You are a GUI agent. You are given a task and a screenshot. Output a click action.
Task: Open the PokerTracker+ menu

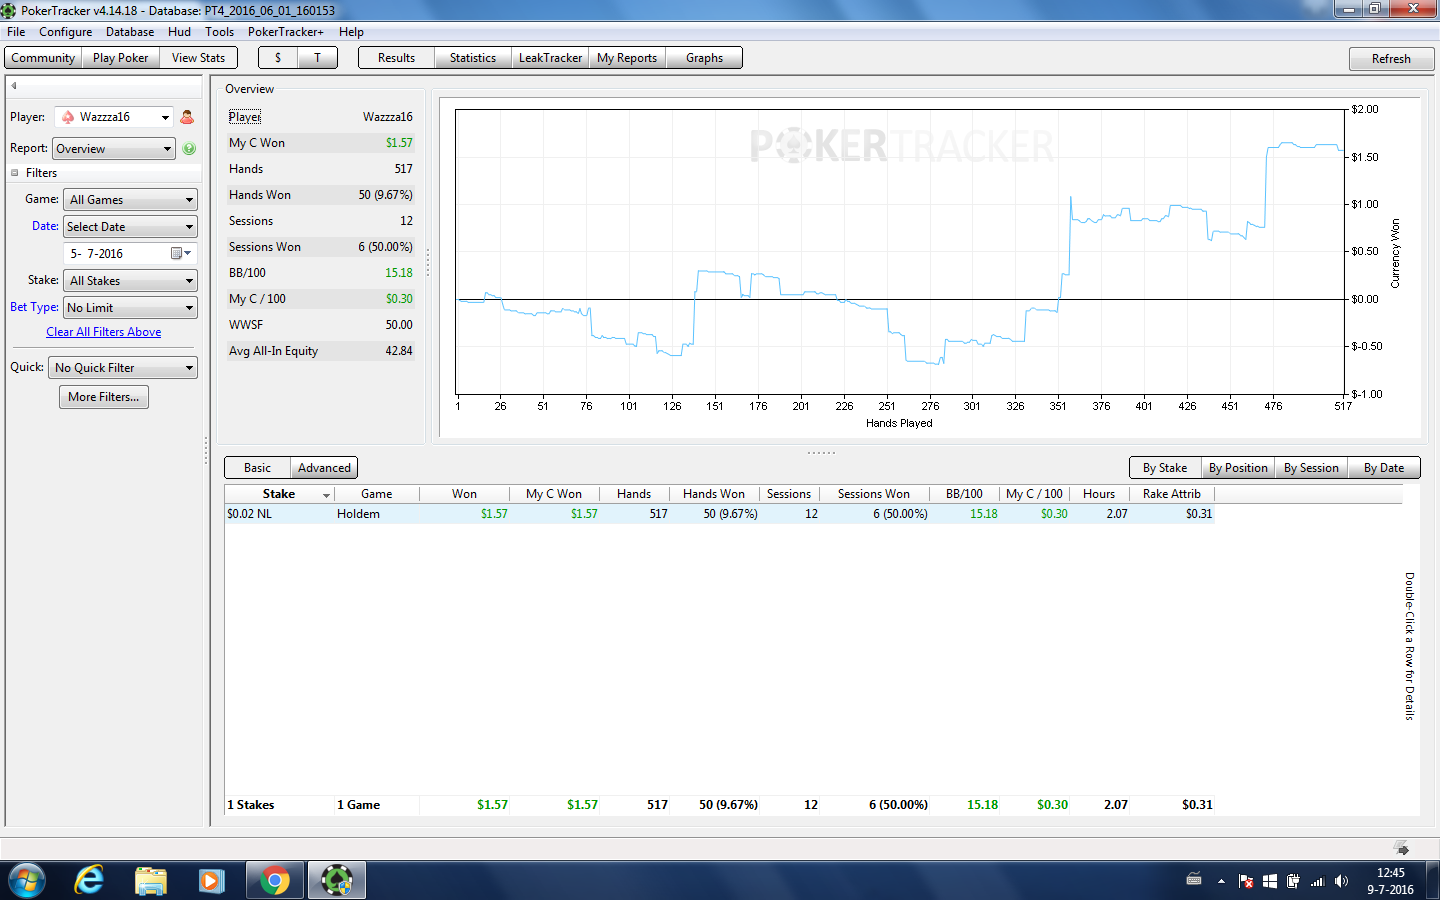tap(285, 32)
